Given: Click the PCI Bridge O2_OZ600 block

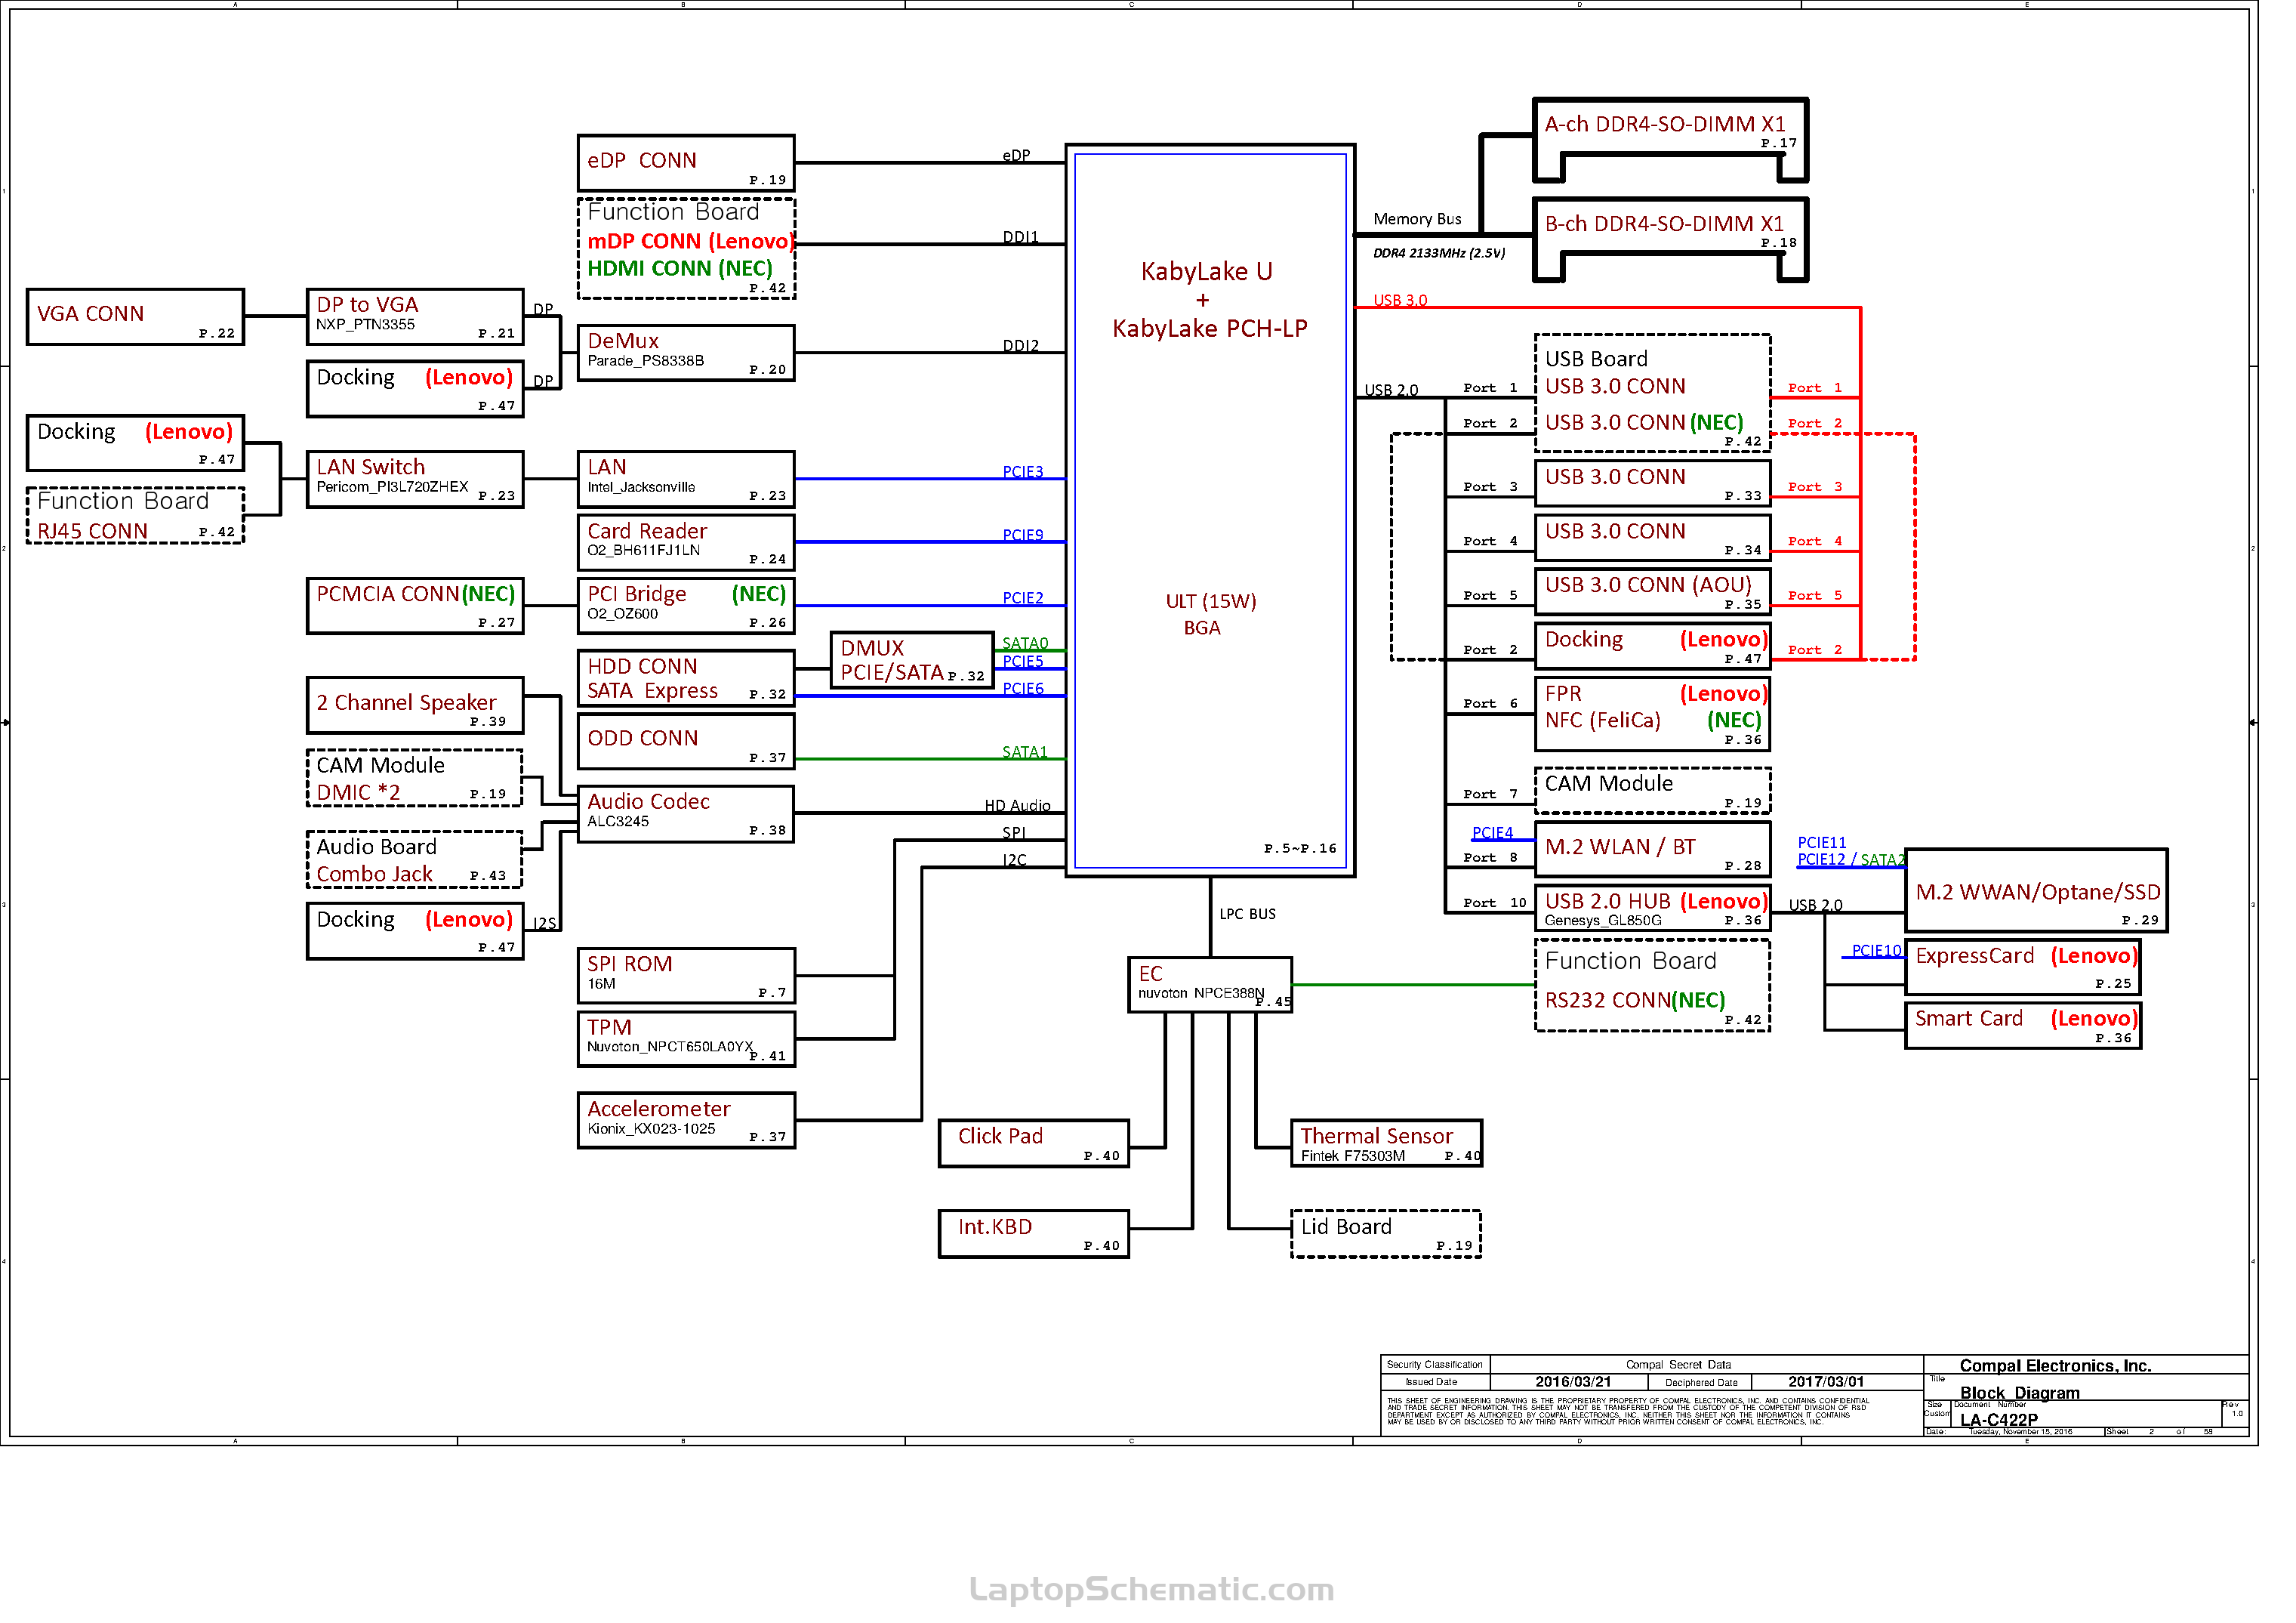Looking at the screenshot, I should point(686,606).
